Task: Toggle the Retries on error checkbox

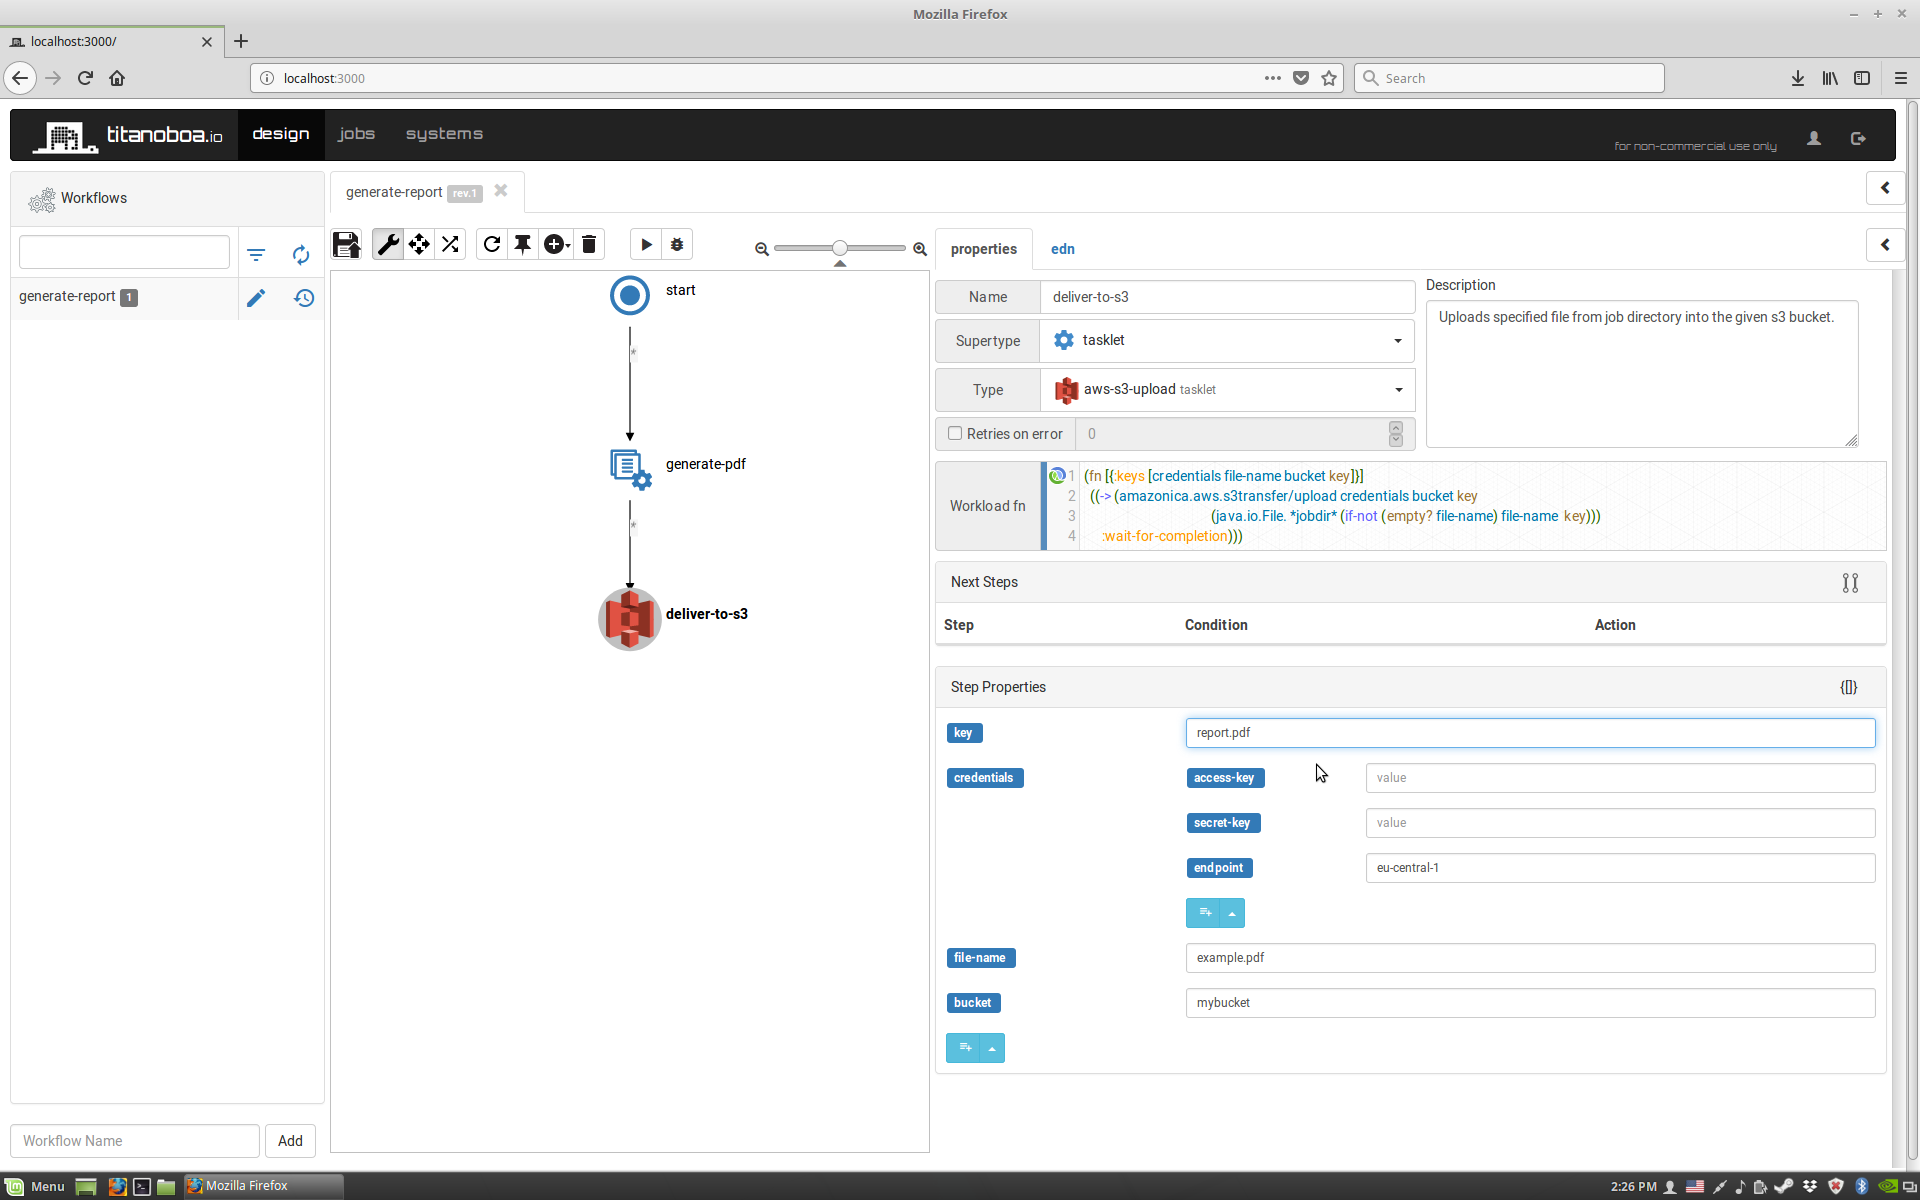Action: click(x=955, y=433)
